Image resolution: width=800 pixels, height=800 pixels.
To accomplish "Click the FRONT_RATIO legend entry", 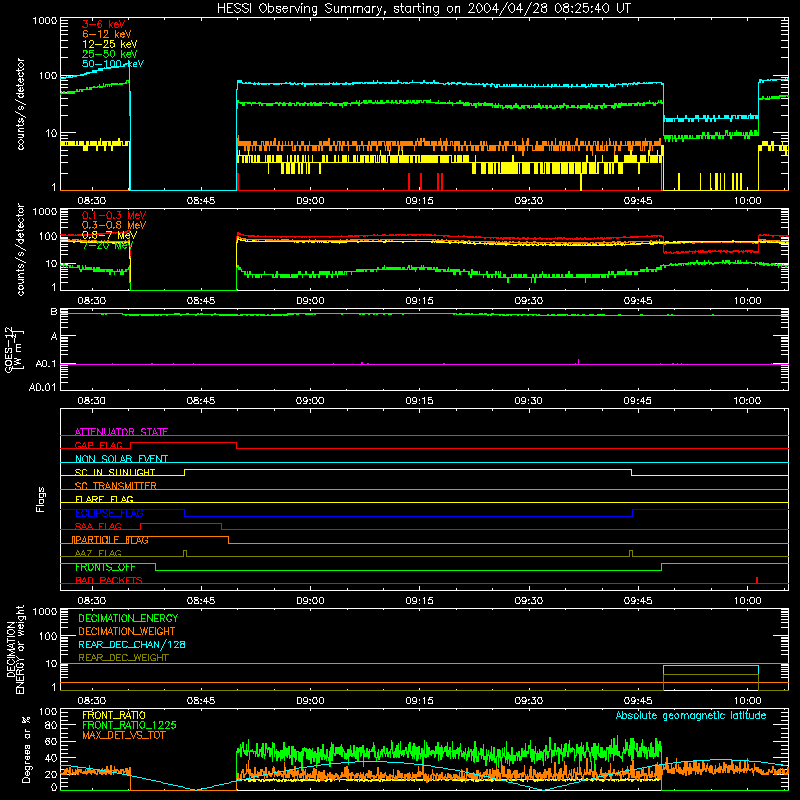I will click(x=114, y=715).
